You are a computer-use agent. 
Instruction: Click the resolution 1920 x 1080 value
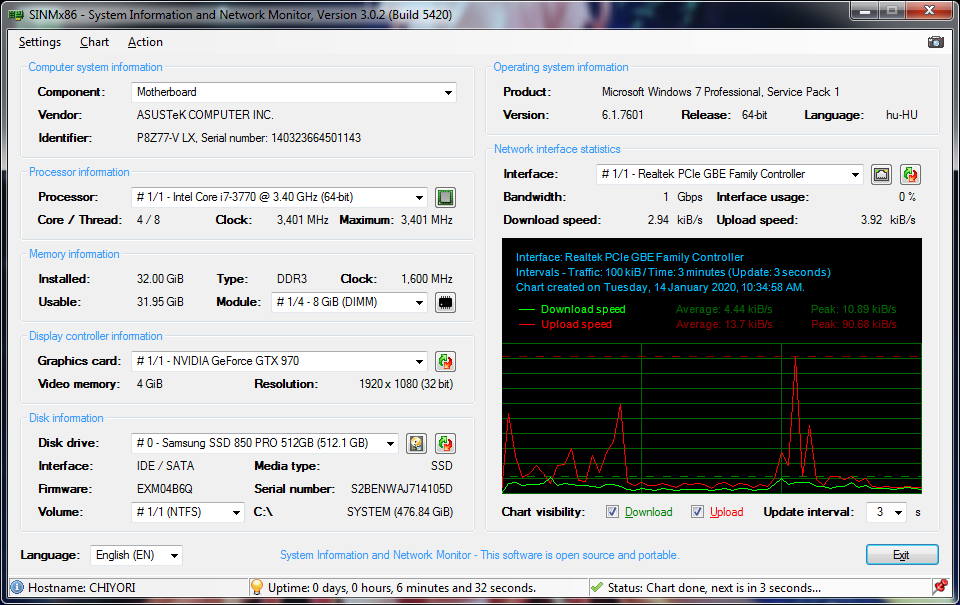point(406,384)
